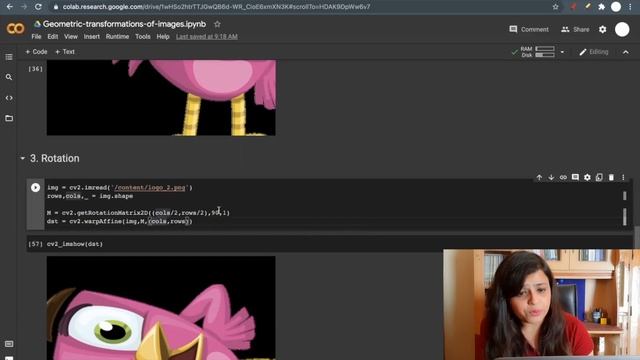
Task: Add a text cell with + Text
Action: pos(65,52)
